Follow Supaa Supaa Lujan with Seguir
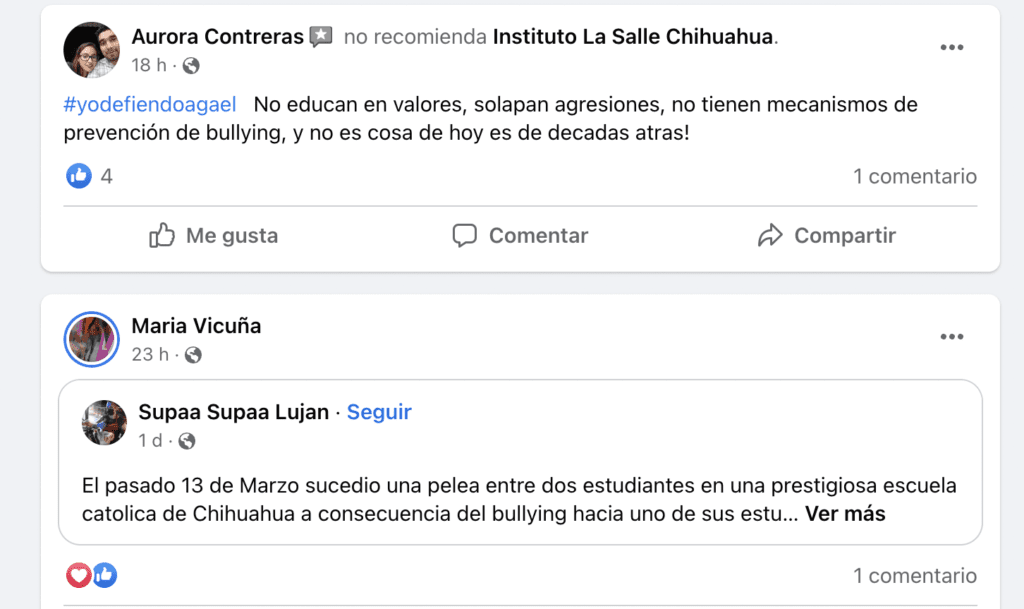The height and width of the screenshot is (609, 1024). (379, 412)
